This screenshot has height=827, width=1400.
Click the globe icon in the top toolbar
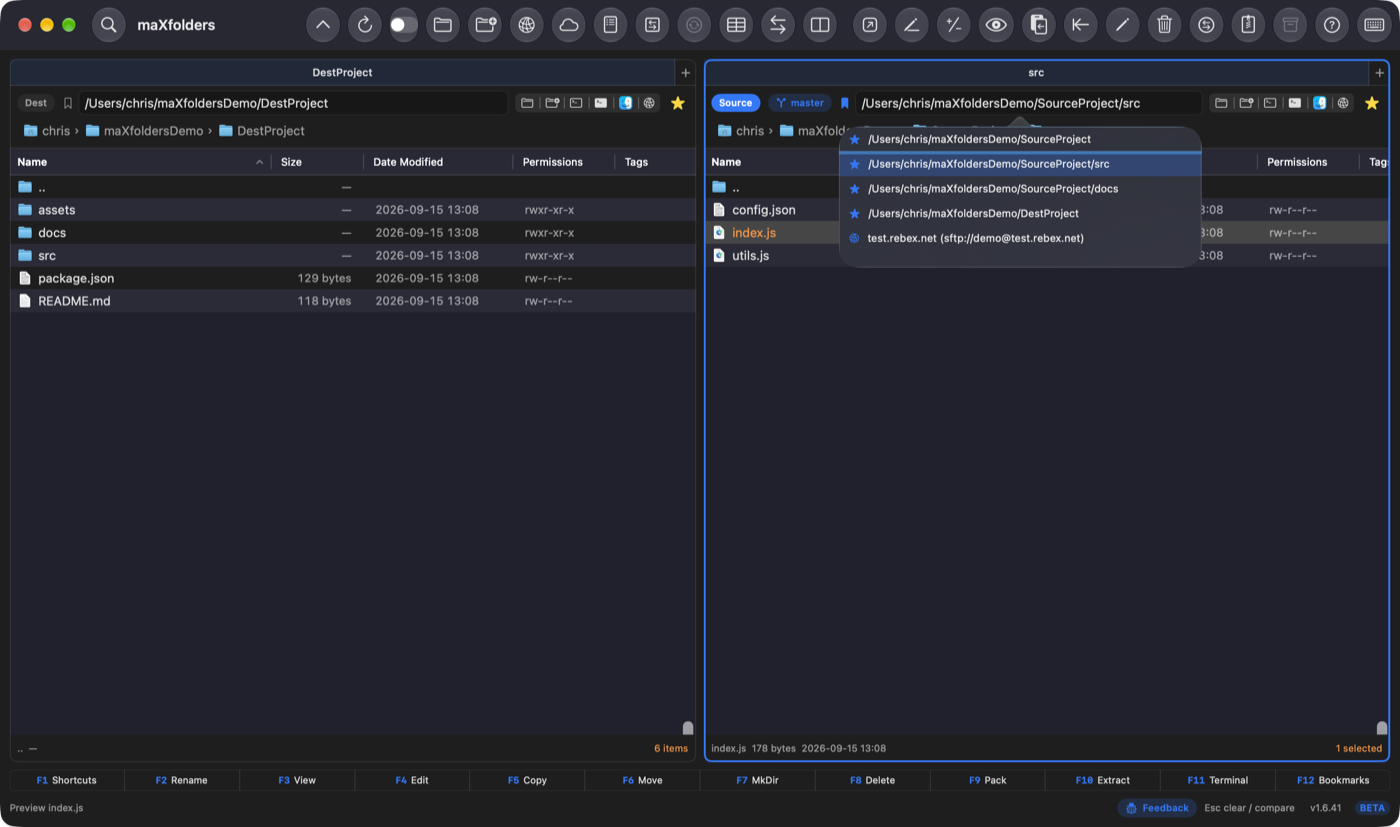pos(526,25)
